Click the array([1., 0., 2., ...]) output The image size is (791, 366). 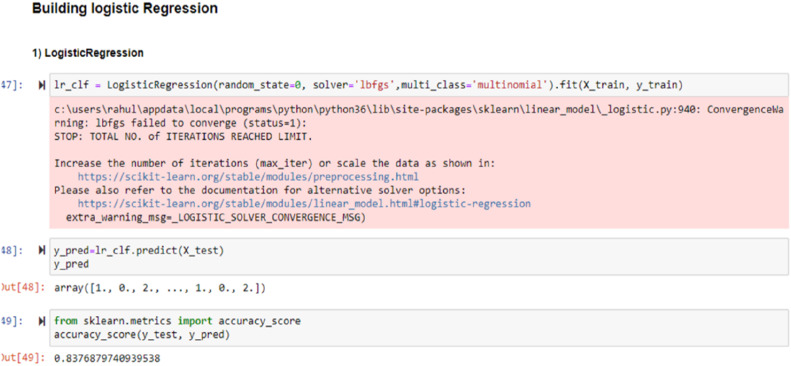coord(159,288)
